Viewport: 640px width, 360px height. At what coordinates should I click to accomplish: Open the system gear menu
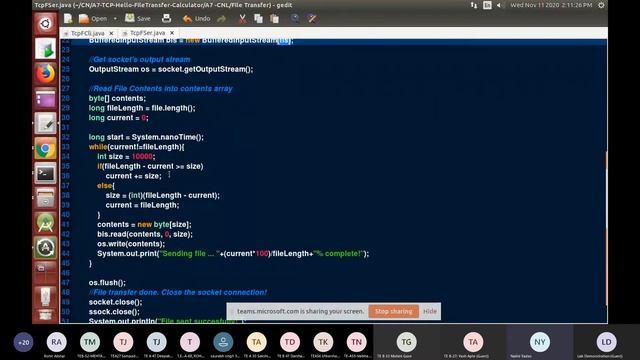601,5
